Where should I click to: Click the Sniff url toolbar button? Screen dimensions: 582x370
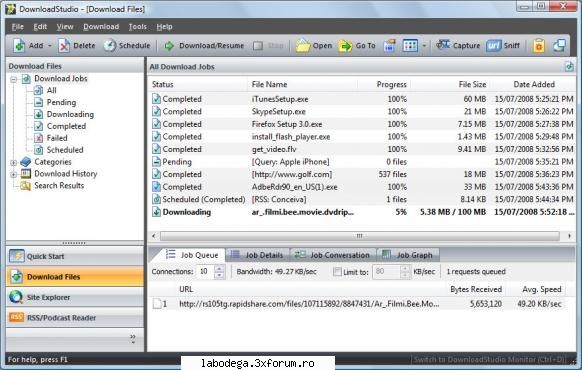[503, 46]
